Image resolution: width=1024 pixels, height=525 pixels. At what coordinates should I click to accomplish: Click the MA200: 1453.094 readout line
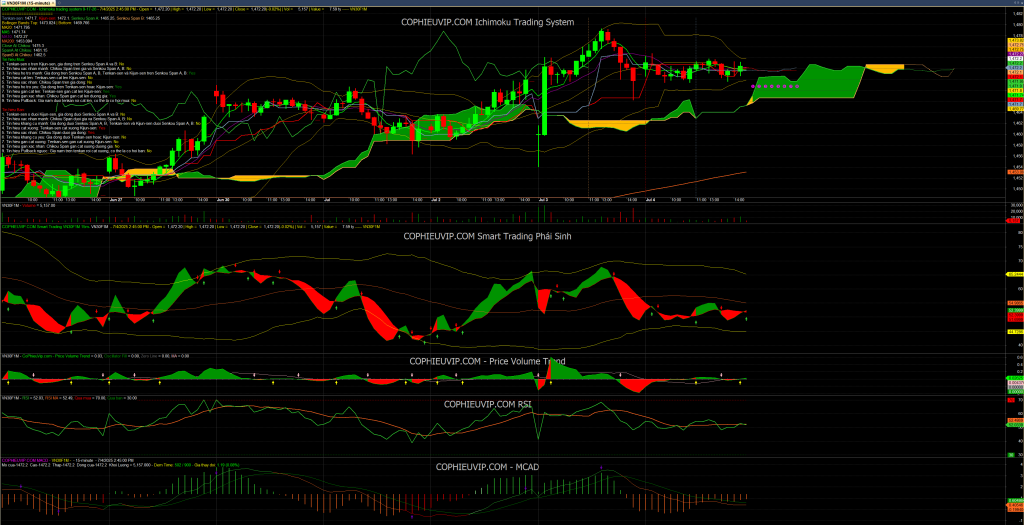pyautogui.click(x=17, y=41)
